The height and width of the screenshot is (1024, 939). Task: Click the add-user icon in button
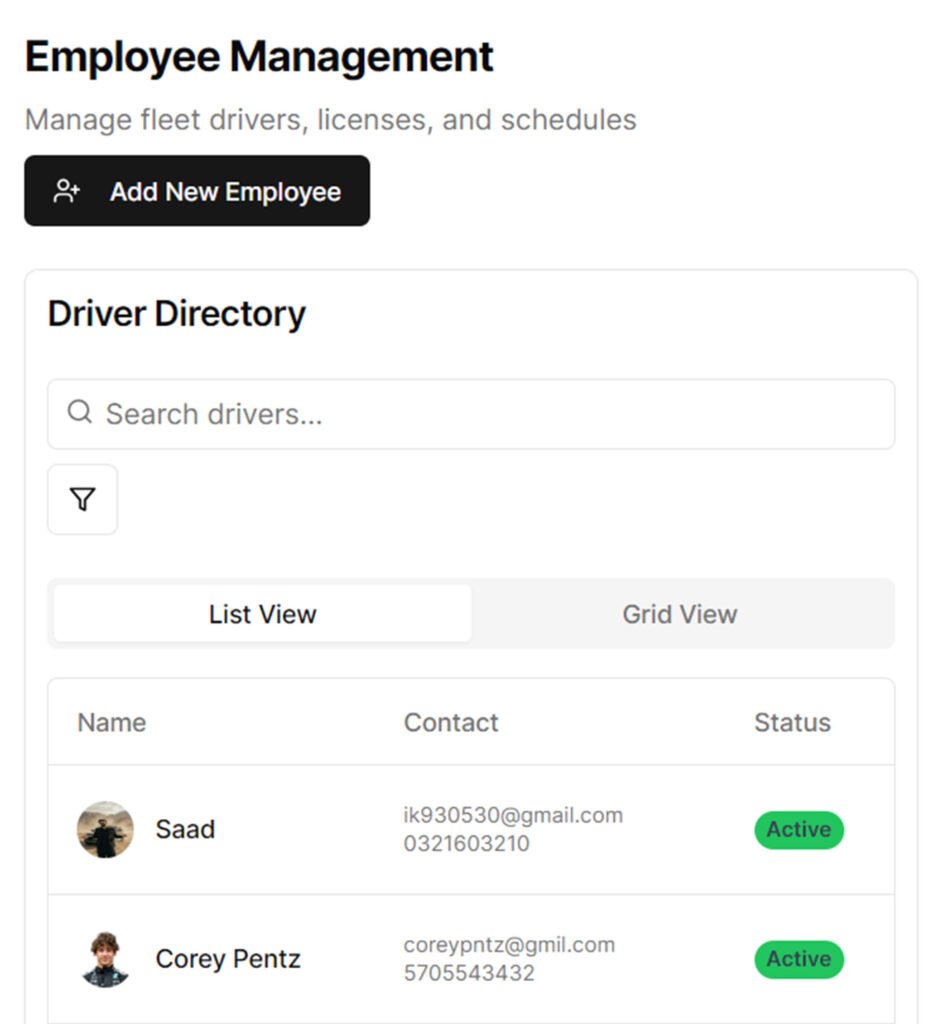click(67, 191)
